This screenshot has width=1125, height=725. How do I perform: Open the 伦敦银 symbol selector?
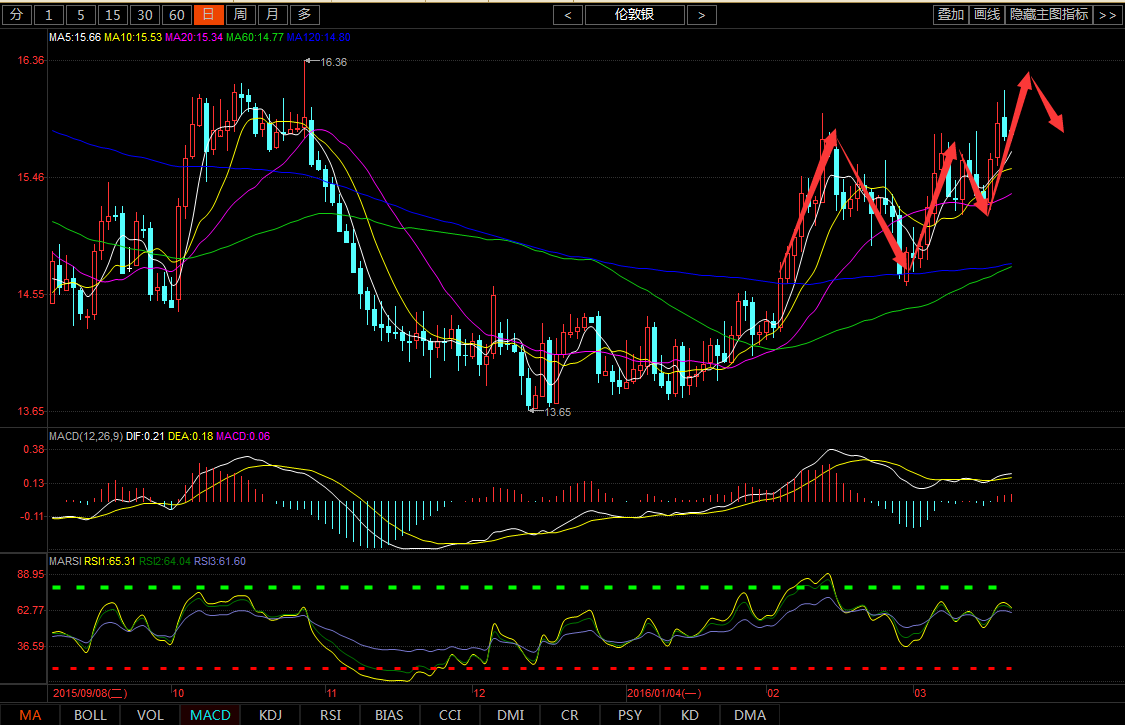(635, 14)
